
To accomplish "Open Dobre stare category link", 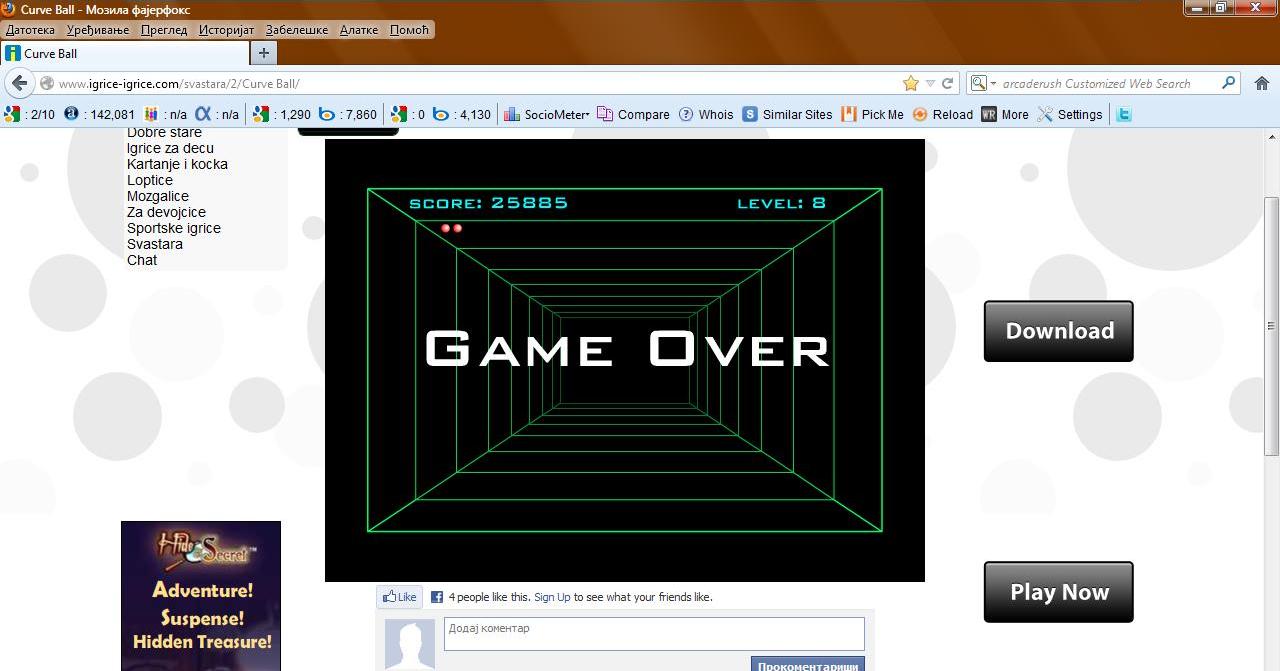I will point(164,133).
